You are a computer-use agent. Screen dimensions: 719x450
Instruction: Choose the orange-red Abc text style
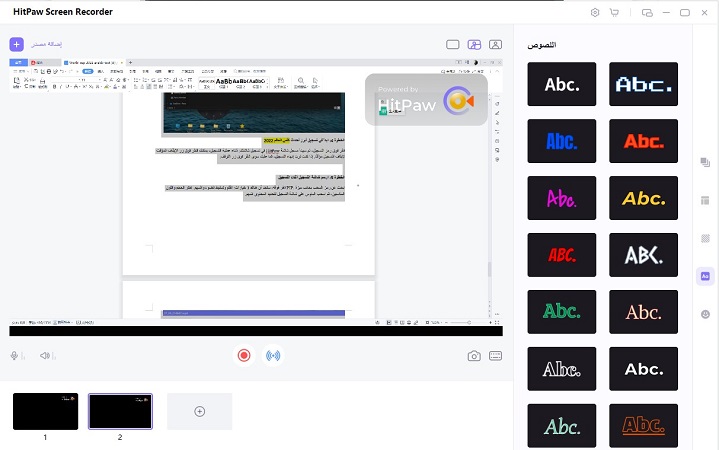pyautogui.click(x=643, y=141)
